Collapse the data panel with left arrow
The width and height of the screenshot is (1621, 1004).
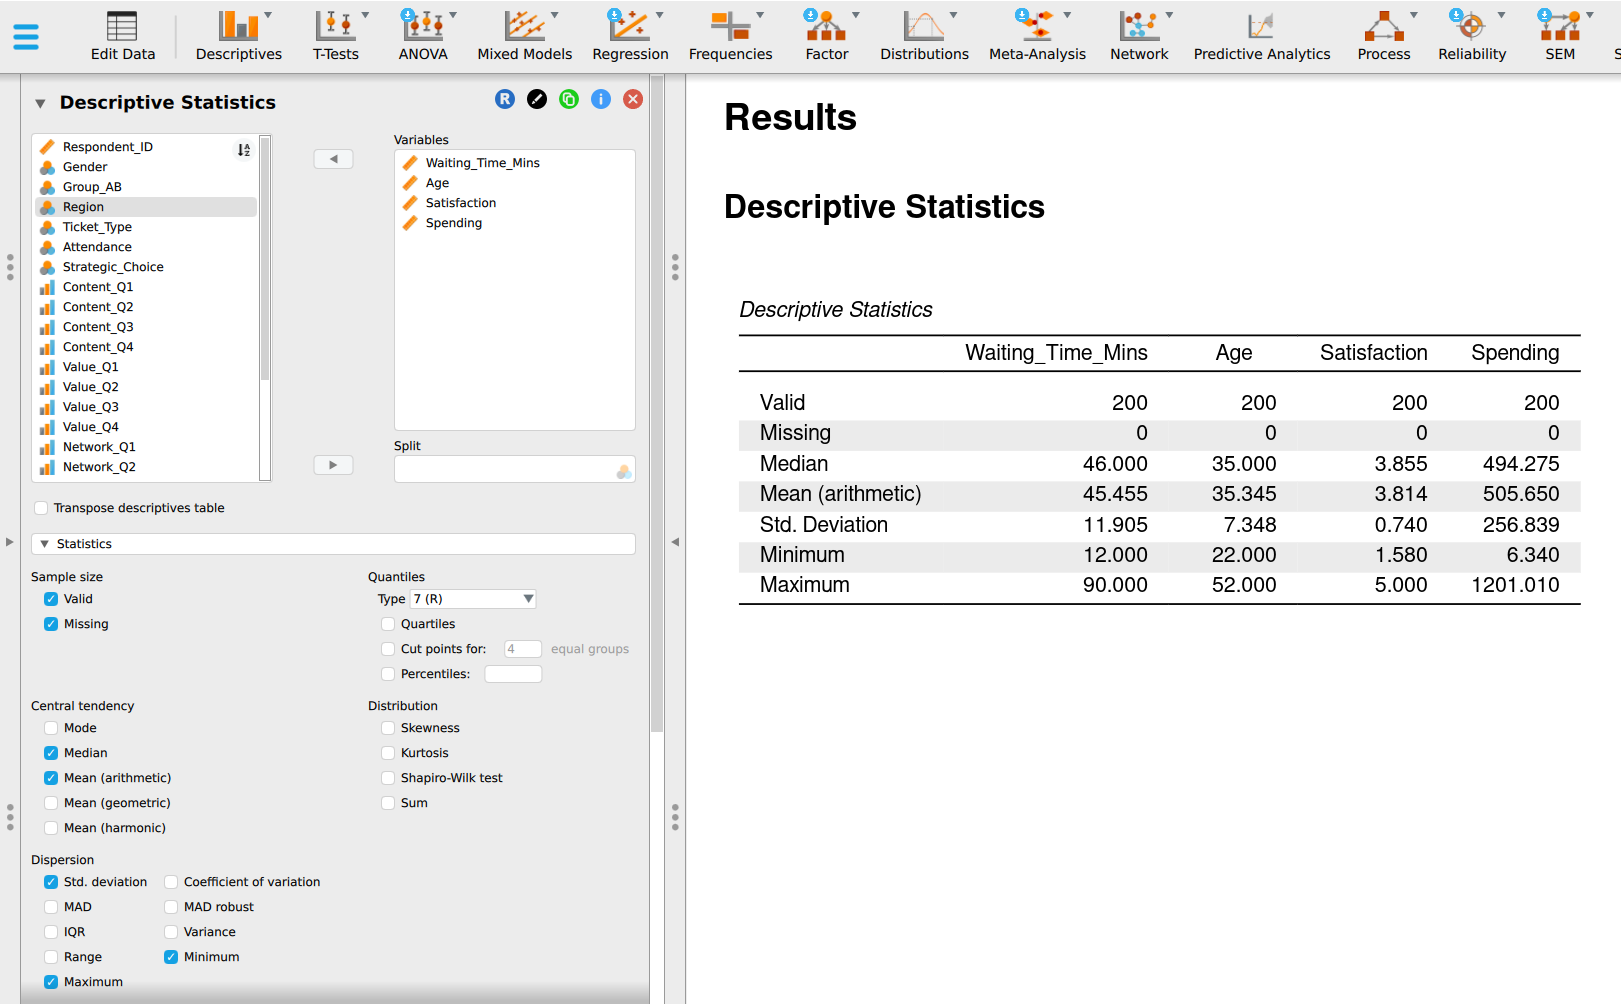click(x=675, y=542)
